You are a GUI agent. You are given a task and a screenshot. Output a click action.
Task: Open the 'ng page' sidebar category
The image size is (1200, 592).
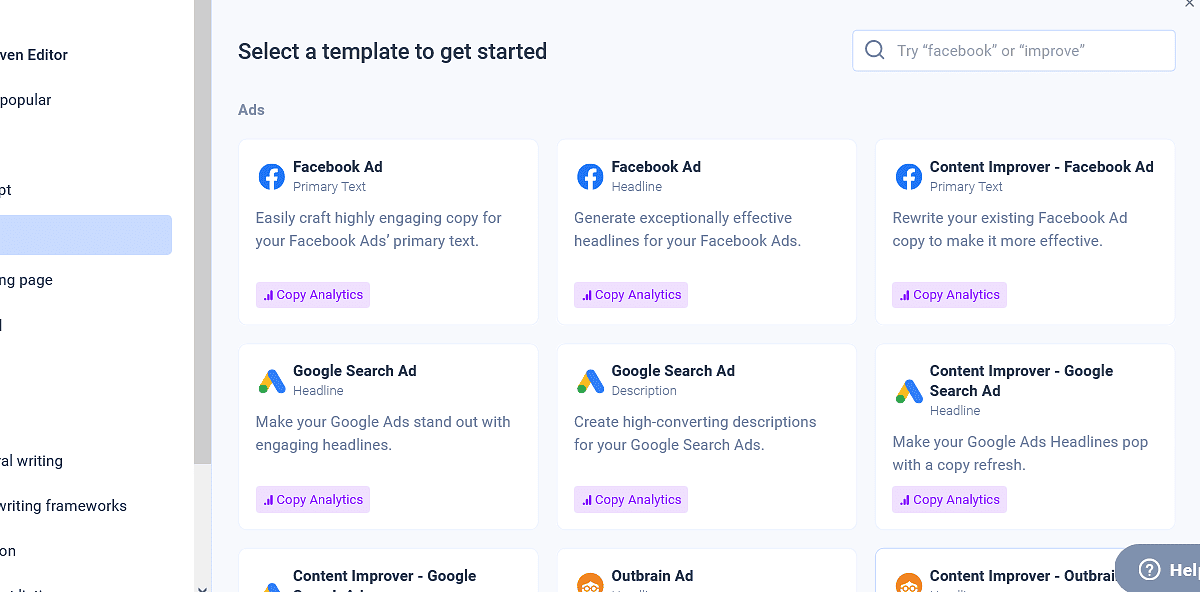(x=26, y=280)
